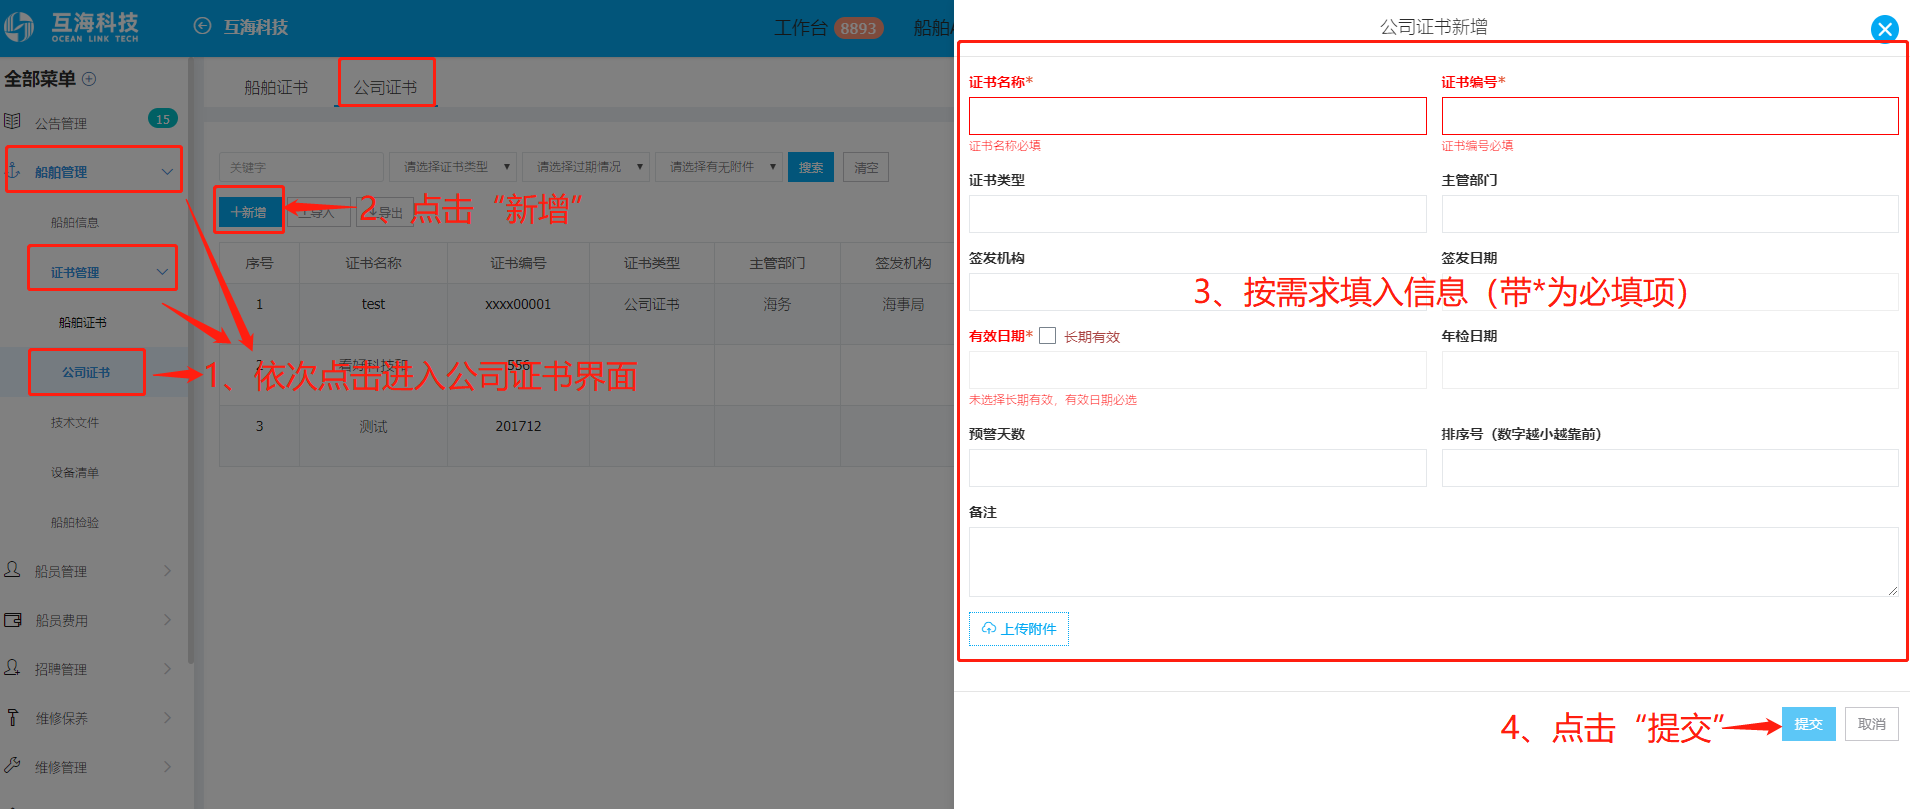Focus the 证书类型 field
The width and height of the screenshot is (1910, 809).
[x=1197, y=214]
